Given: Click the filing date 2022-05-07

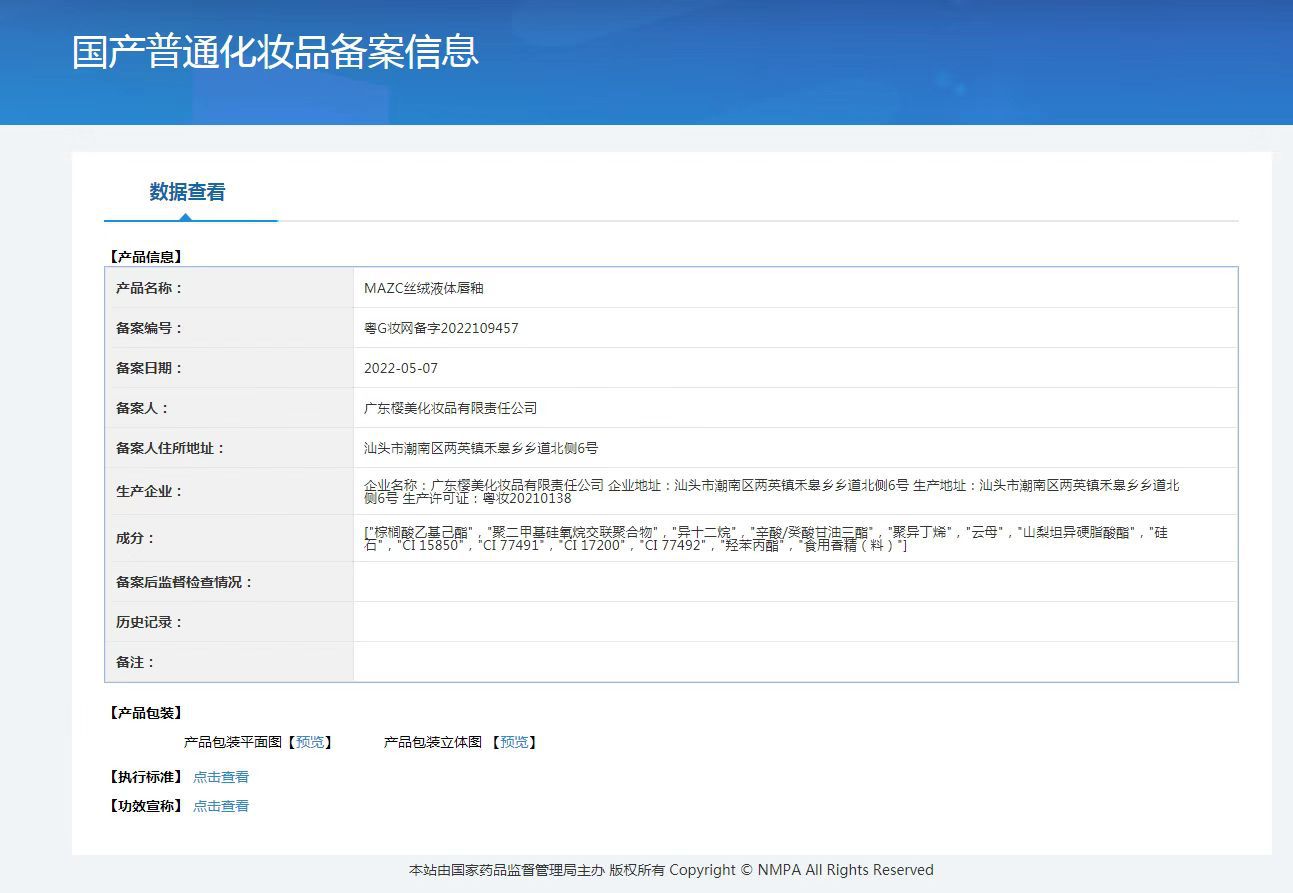Looking at the screenshot, I should [x=401, y=368].
